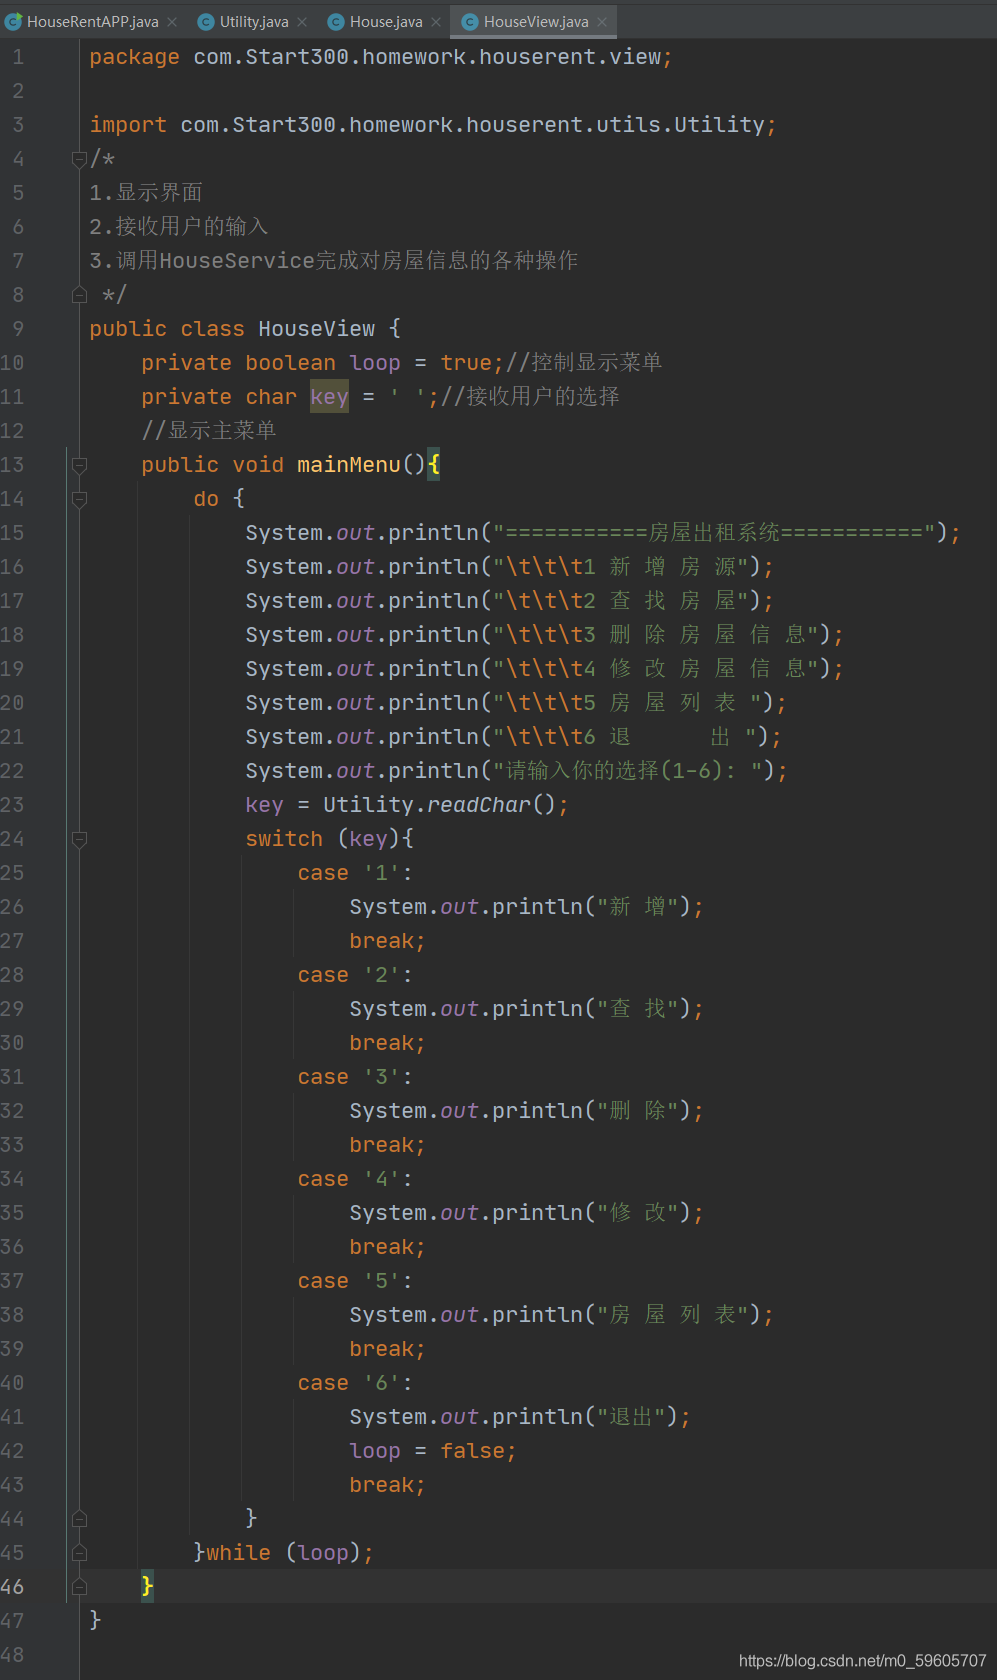The width and height of the screenshot is (997, 1680).
Task: Click the case '1' label
Action: (355, 873)
